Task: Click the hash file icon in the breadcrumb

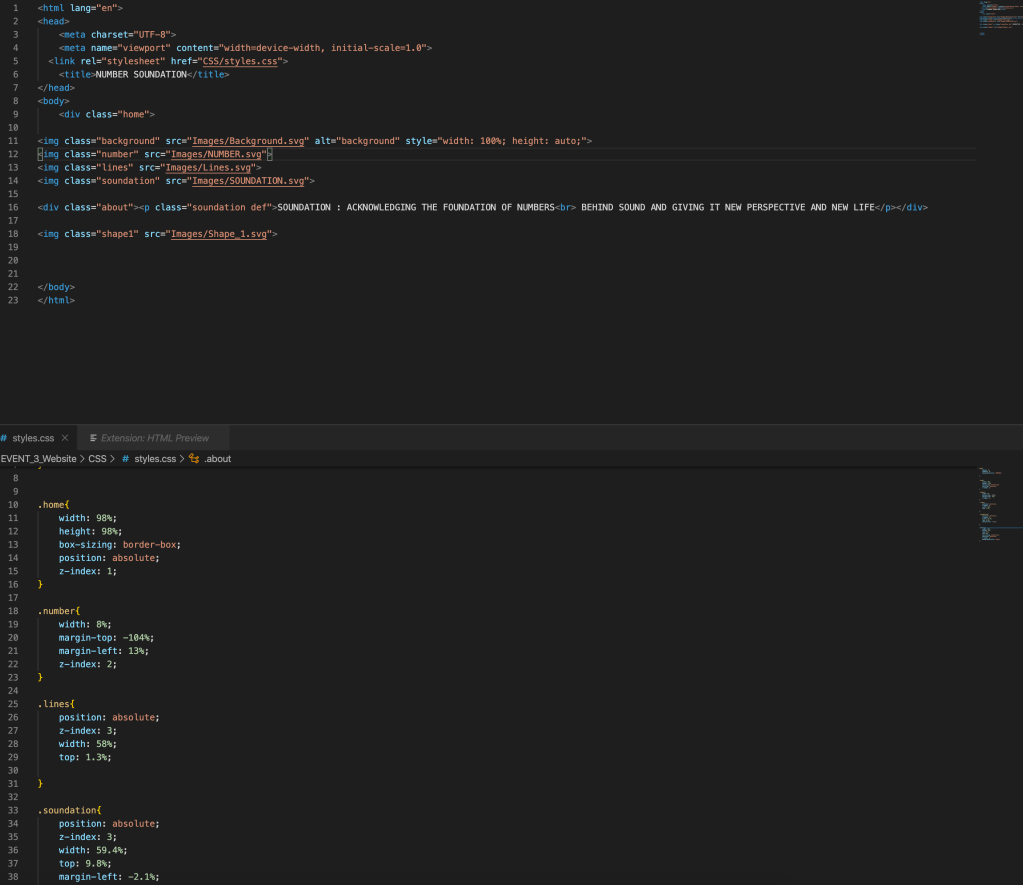Action: pos(126,459)
